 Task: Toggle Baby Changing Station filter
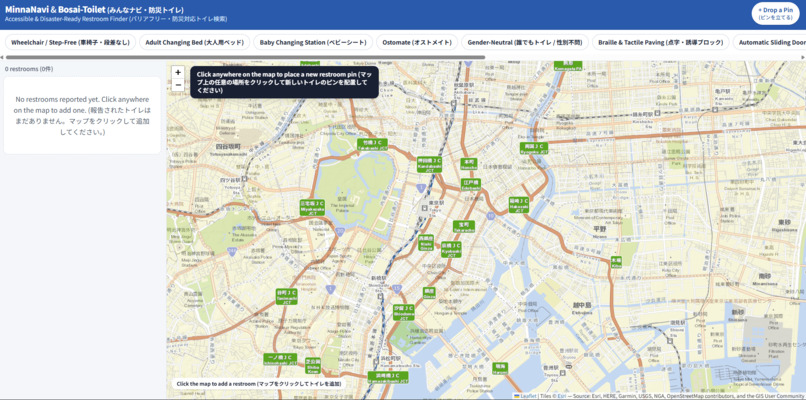pyautogui.click(x=313, y=43)
